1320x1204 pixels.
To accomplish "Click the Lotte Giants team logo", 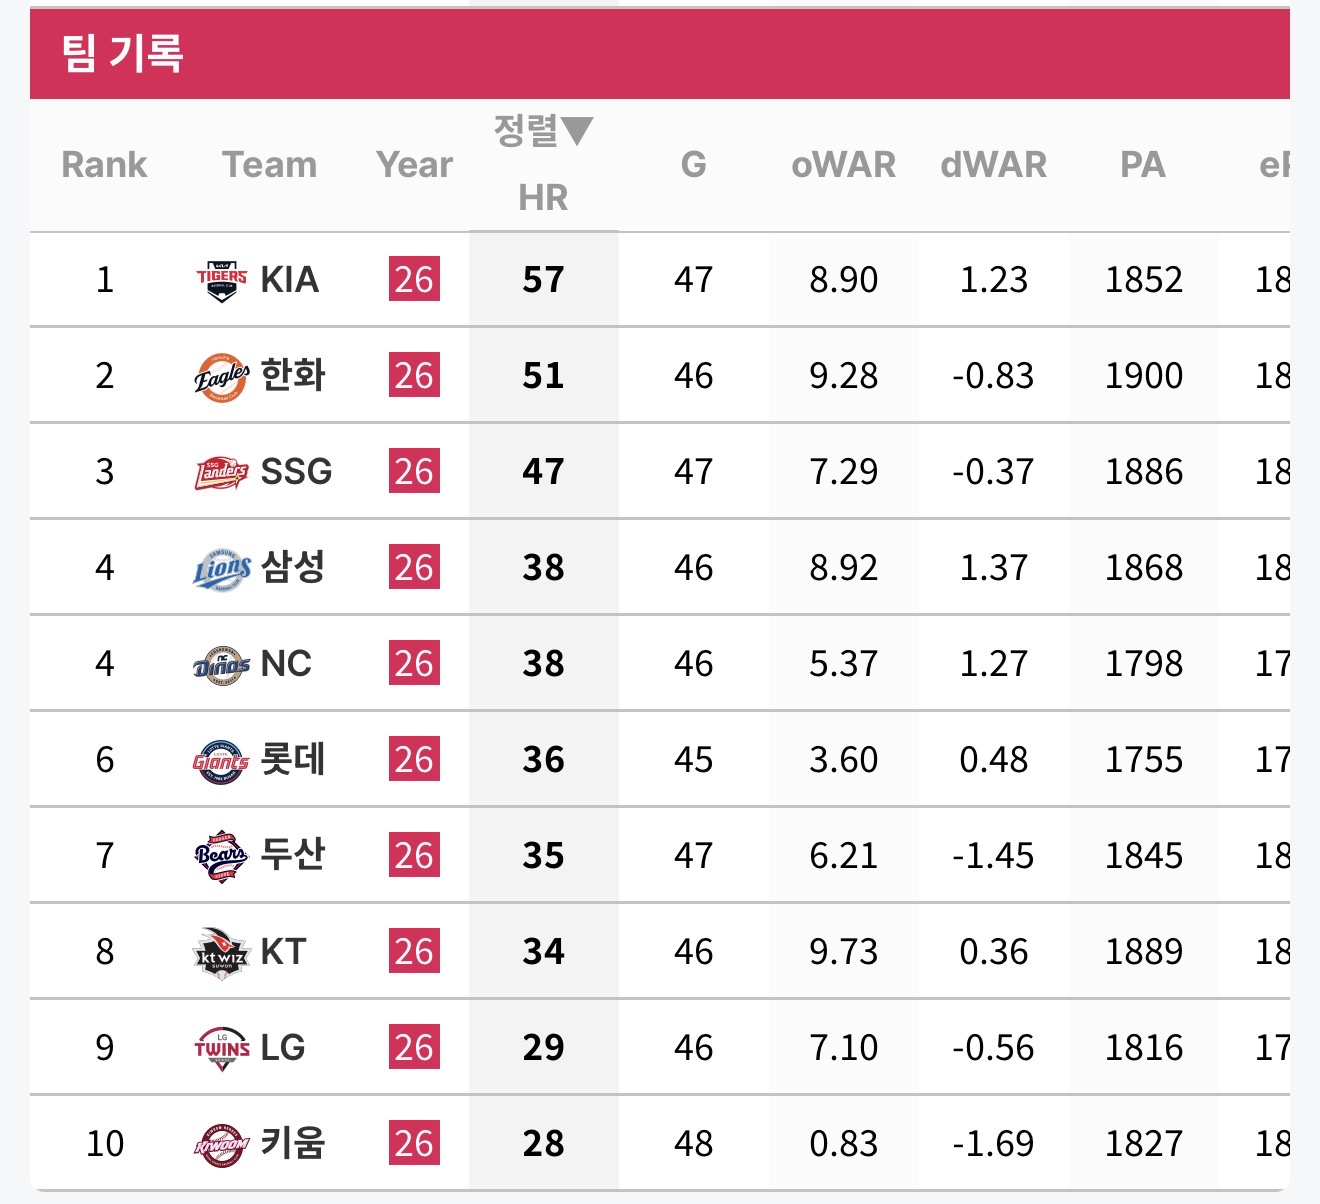I will point(221,761).
